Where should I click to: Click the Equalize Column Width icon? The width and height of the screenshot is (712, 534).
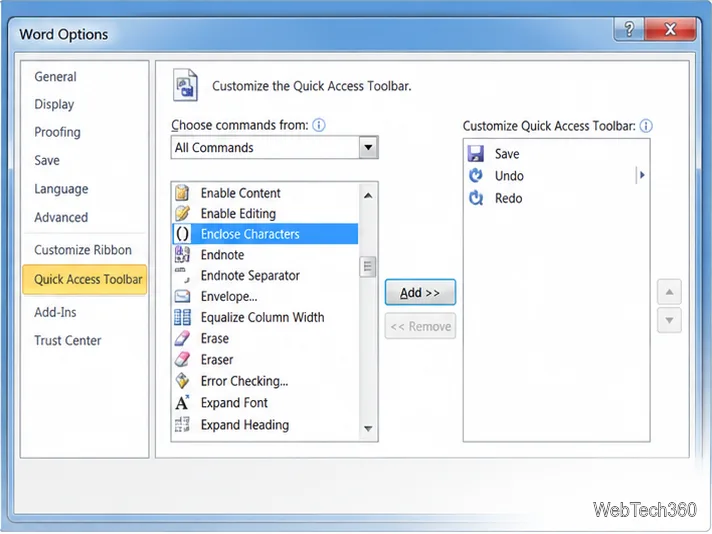182,317
